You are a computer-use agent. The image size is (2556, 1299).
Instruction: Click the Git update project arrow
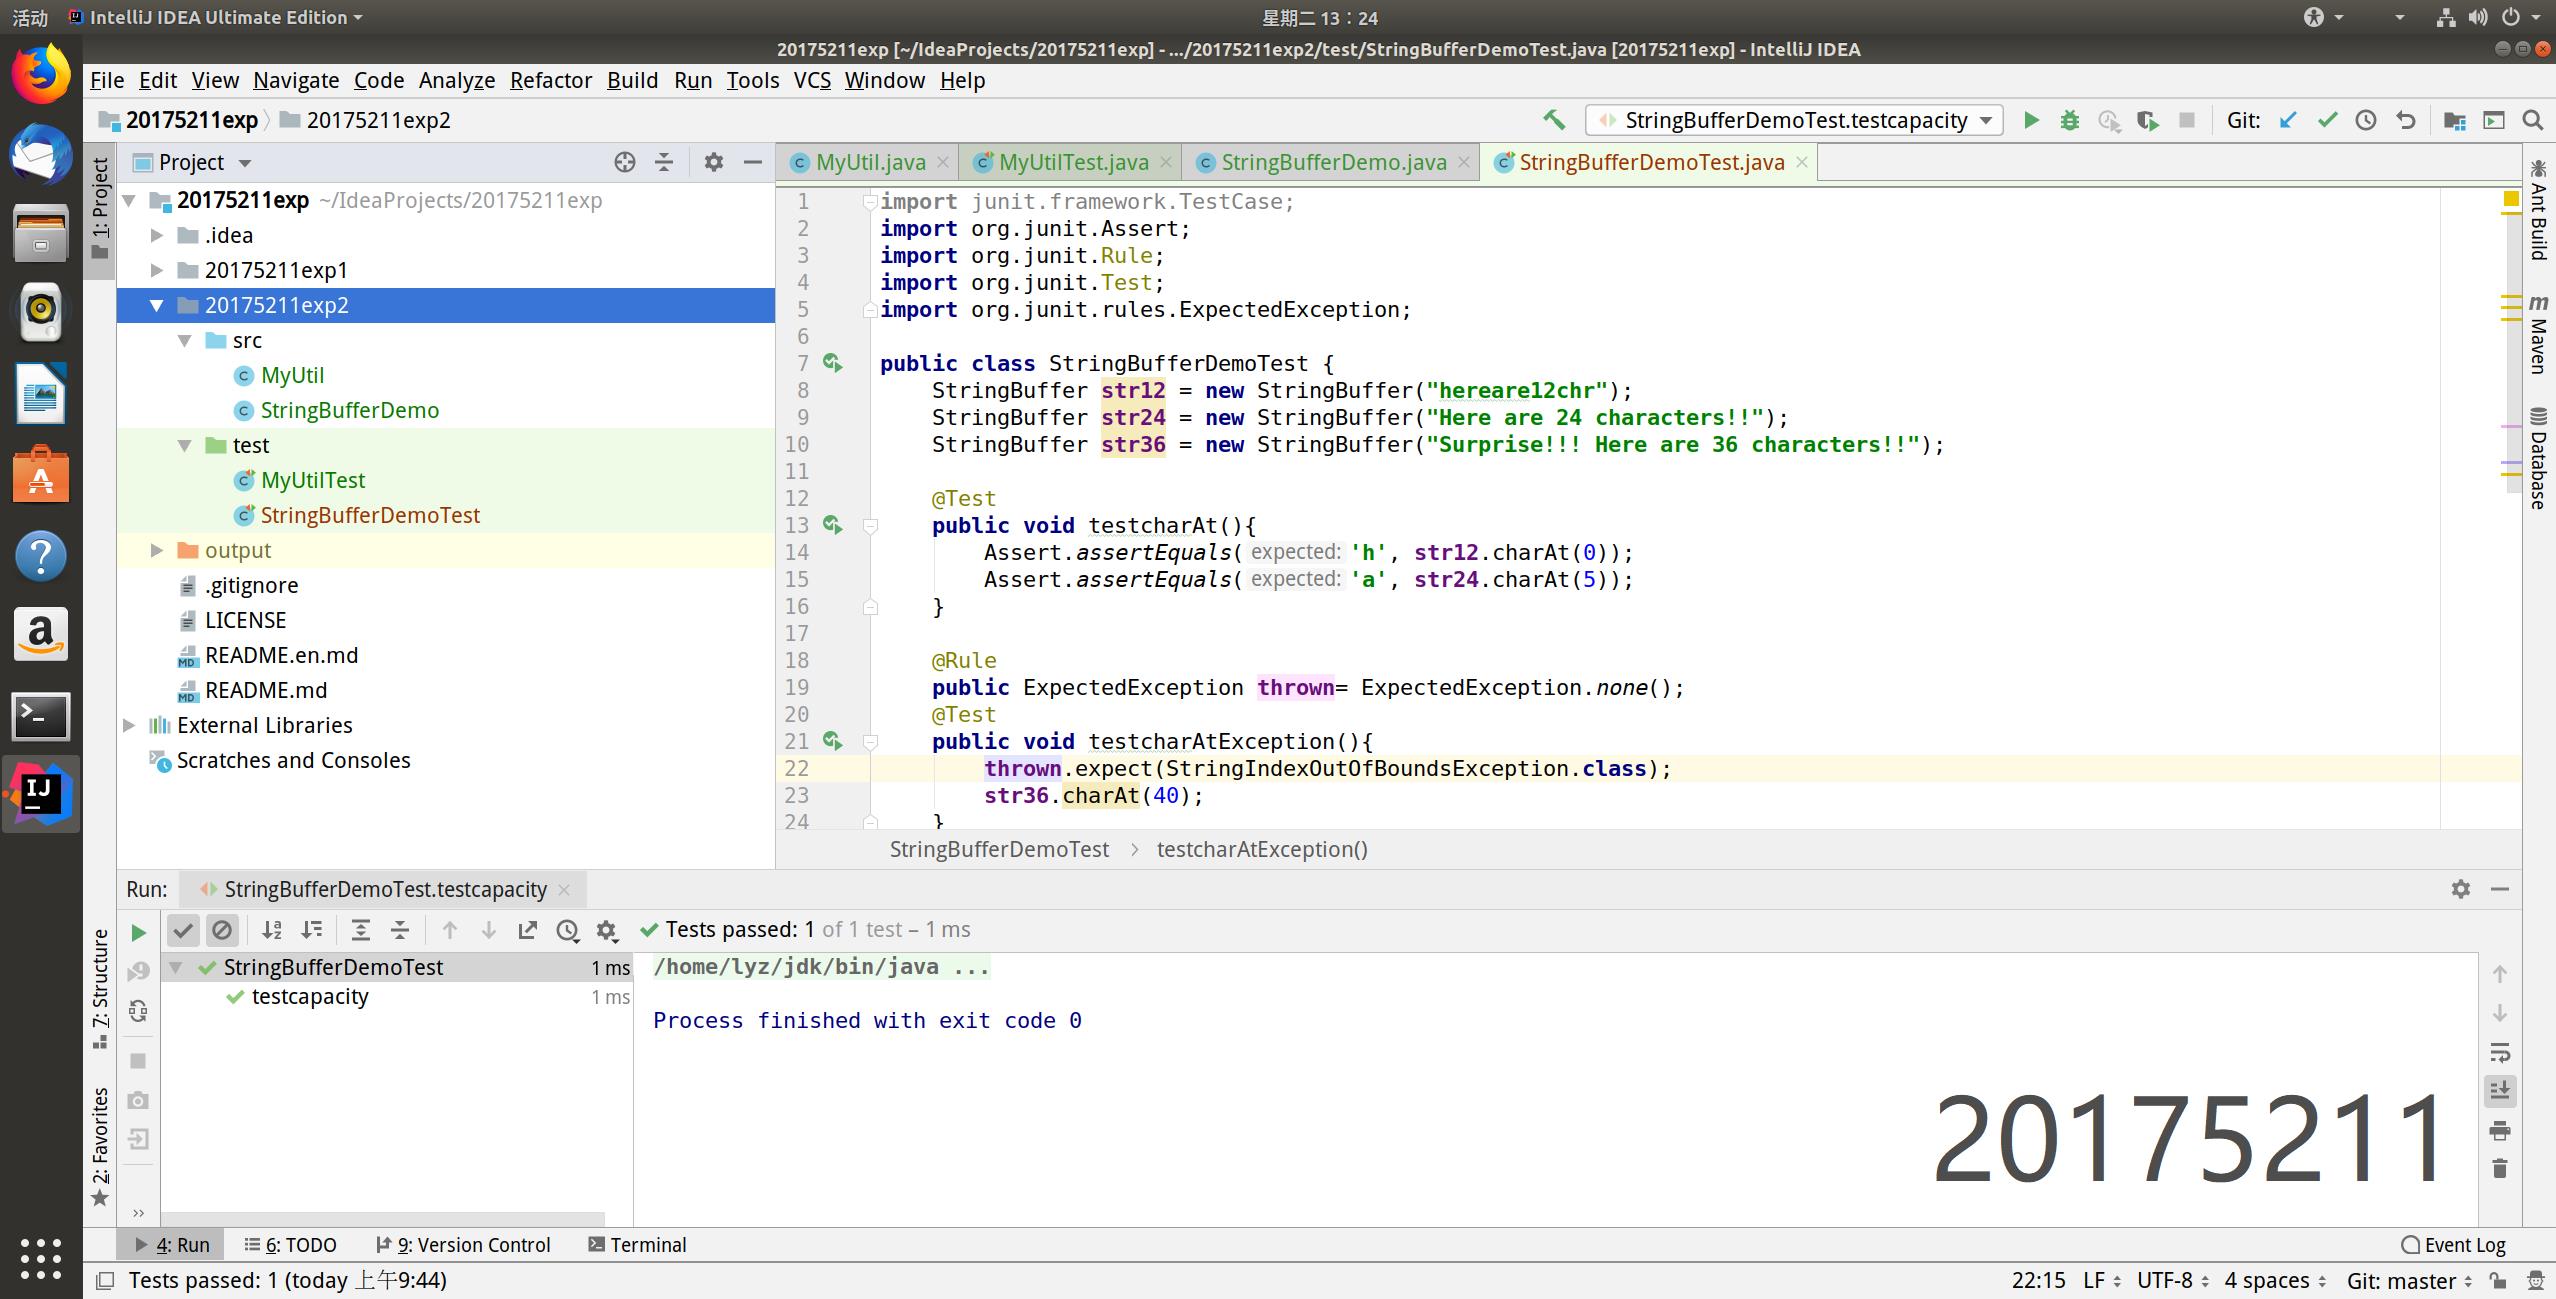pos(2288,120)
